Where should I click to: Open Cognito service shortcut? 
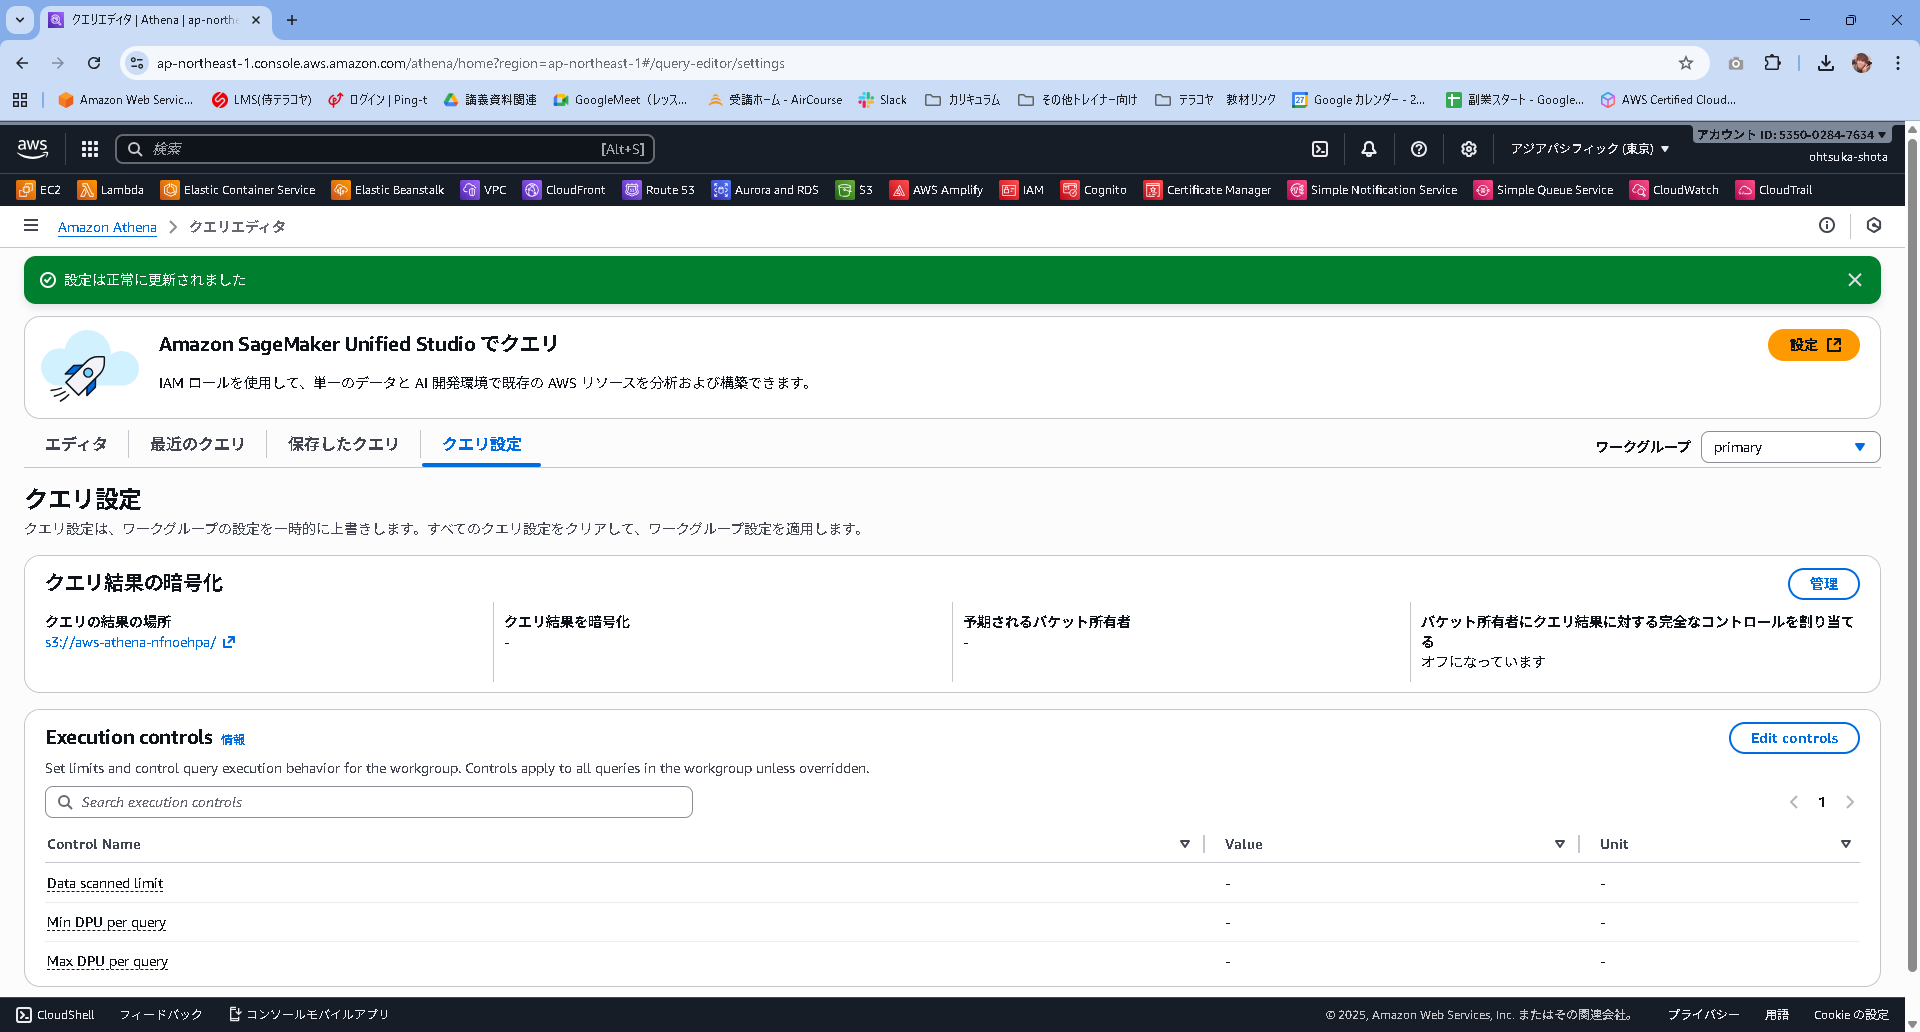pyautogui.click(x=1094, y=190)
